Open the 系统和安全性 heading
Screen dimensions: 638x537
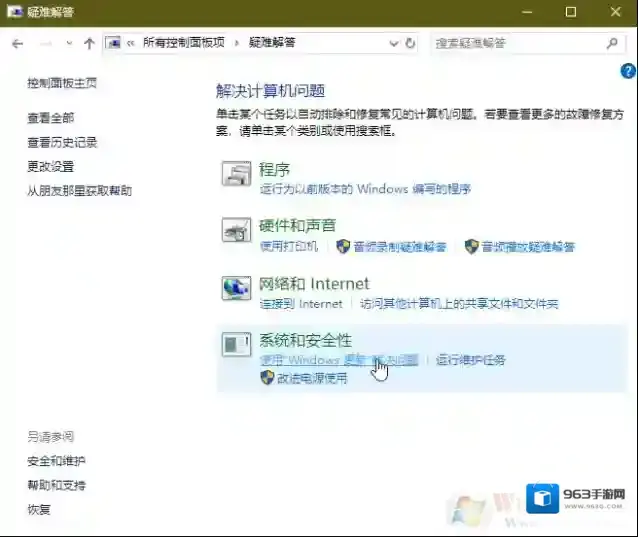306,341
